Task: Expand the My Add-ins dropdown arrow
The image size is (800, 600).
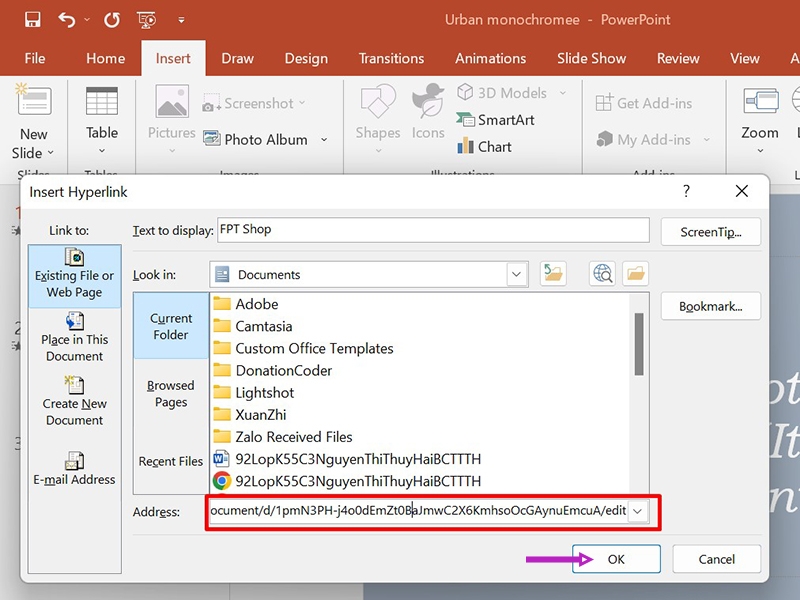Action: point(707,139)
